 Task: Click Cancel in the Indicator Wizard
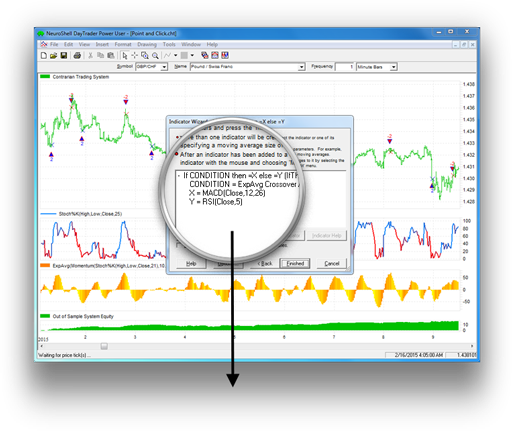click(x=332, y=263)
